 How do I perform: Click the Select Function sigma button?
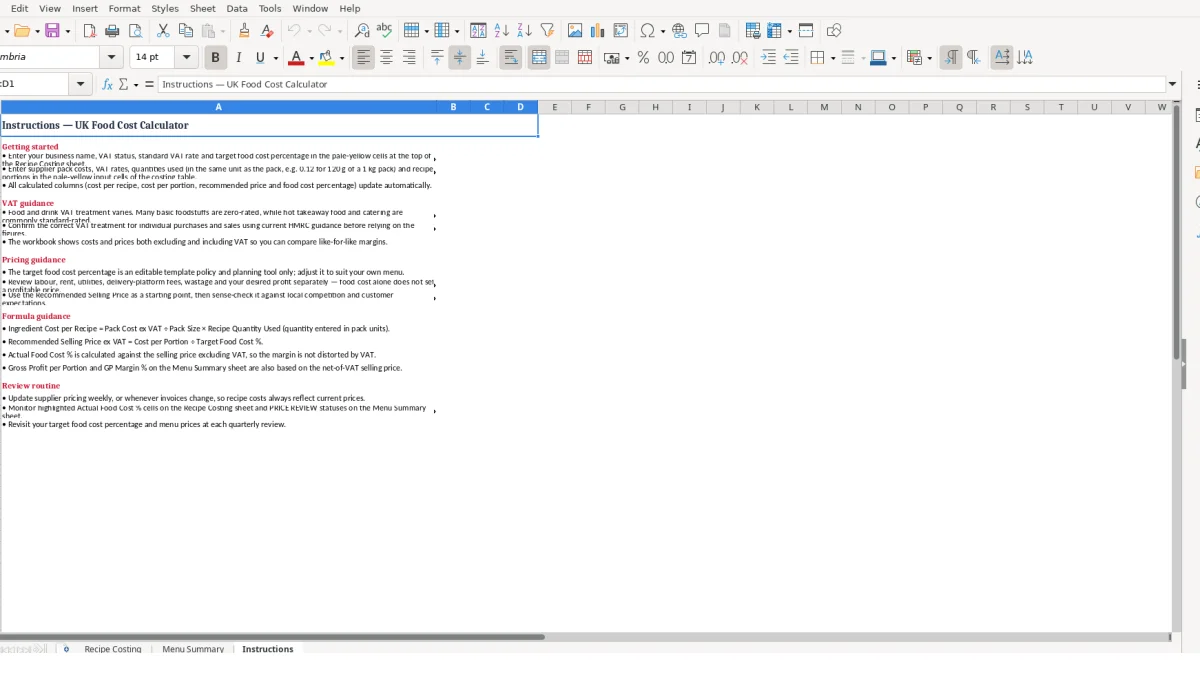point(124,84)
